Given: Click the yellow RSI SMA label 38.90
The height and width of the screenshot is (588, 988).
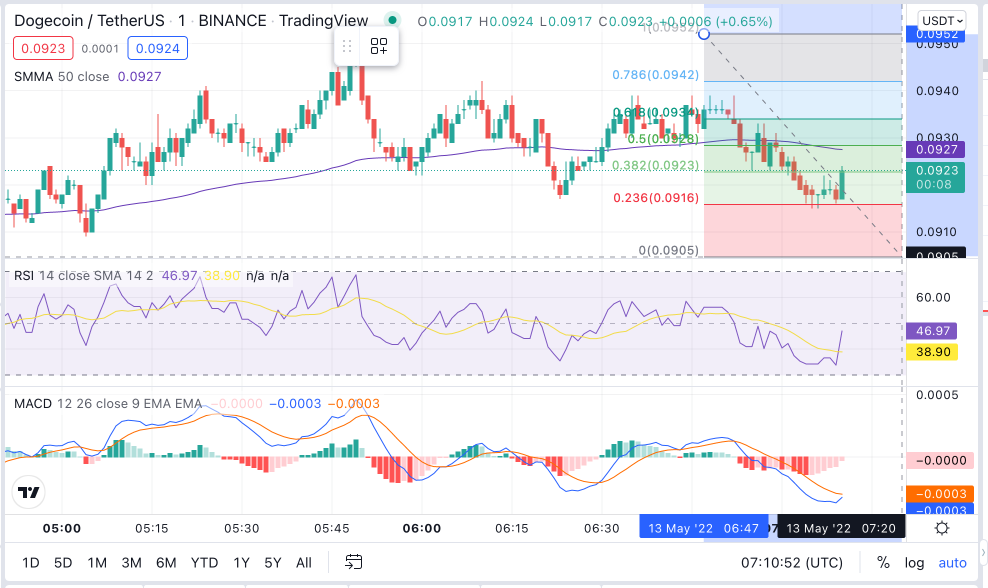Looking at the screenshot, I should tap(932, 352).
